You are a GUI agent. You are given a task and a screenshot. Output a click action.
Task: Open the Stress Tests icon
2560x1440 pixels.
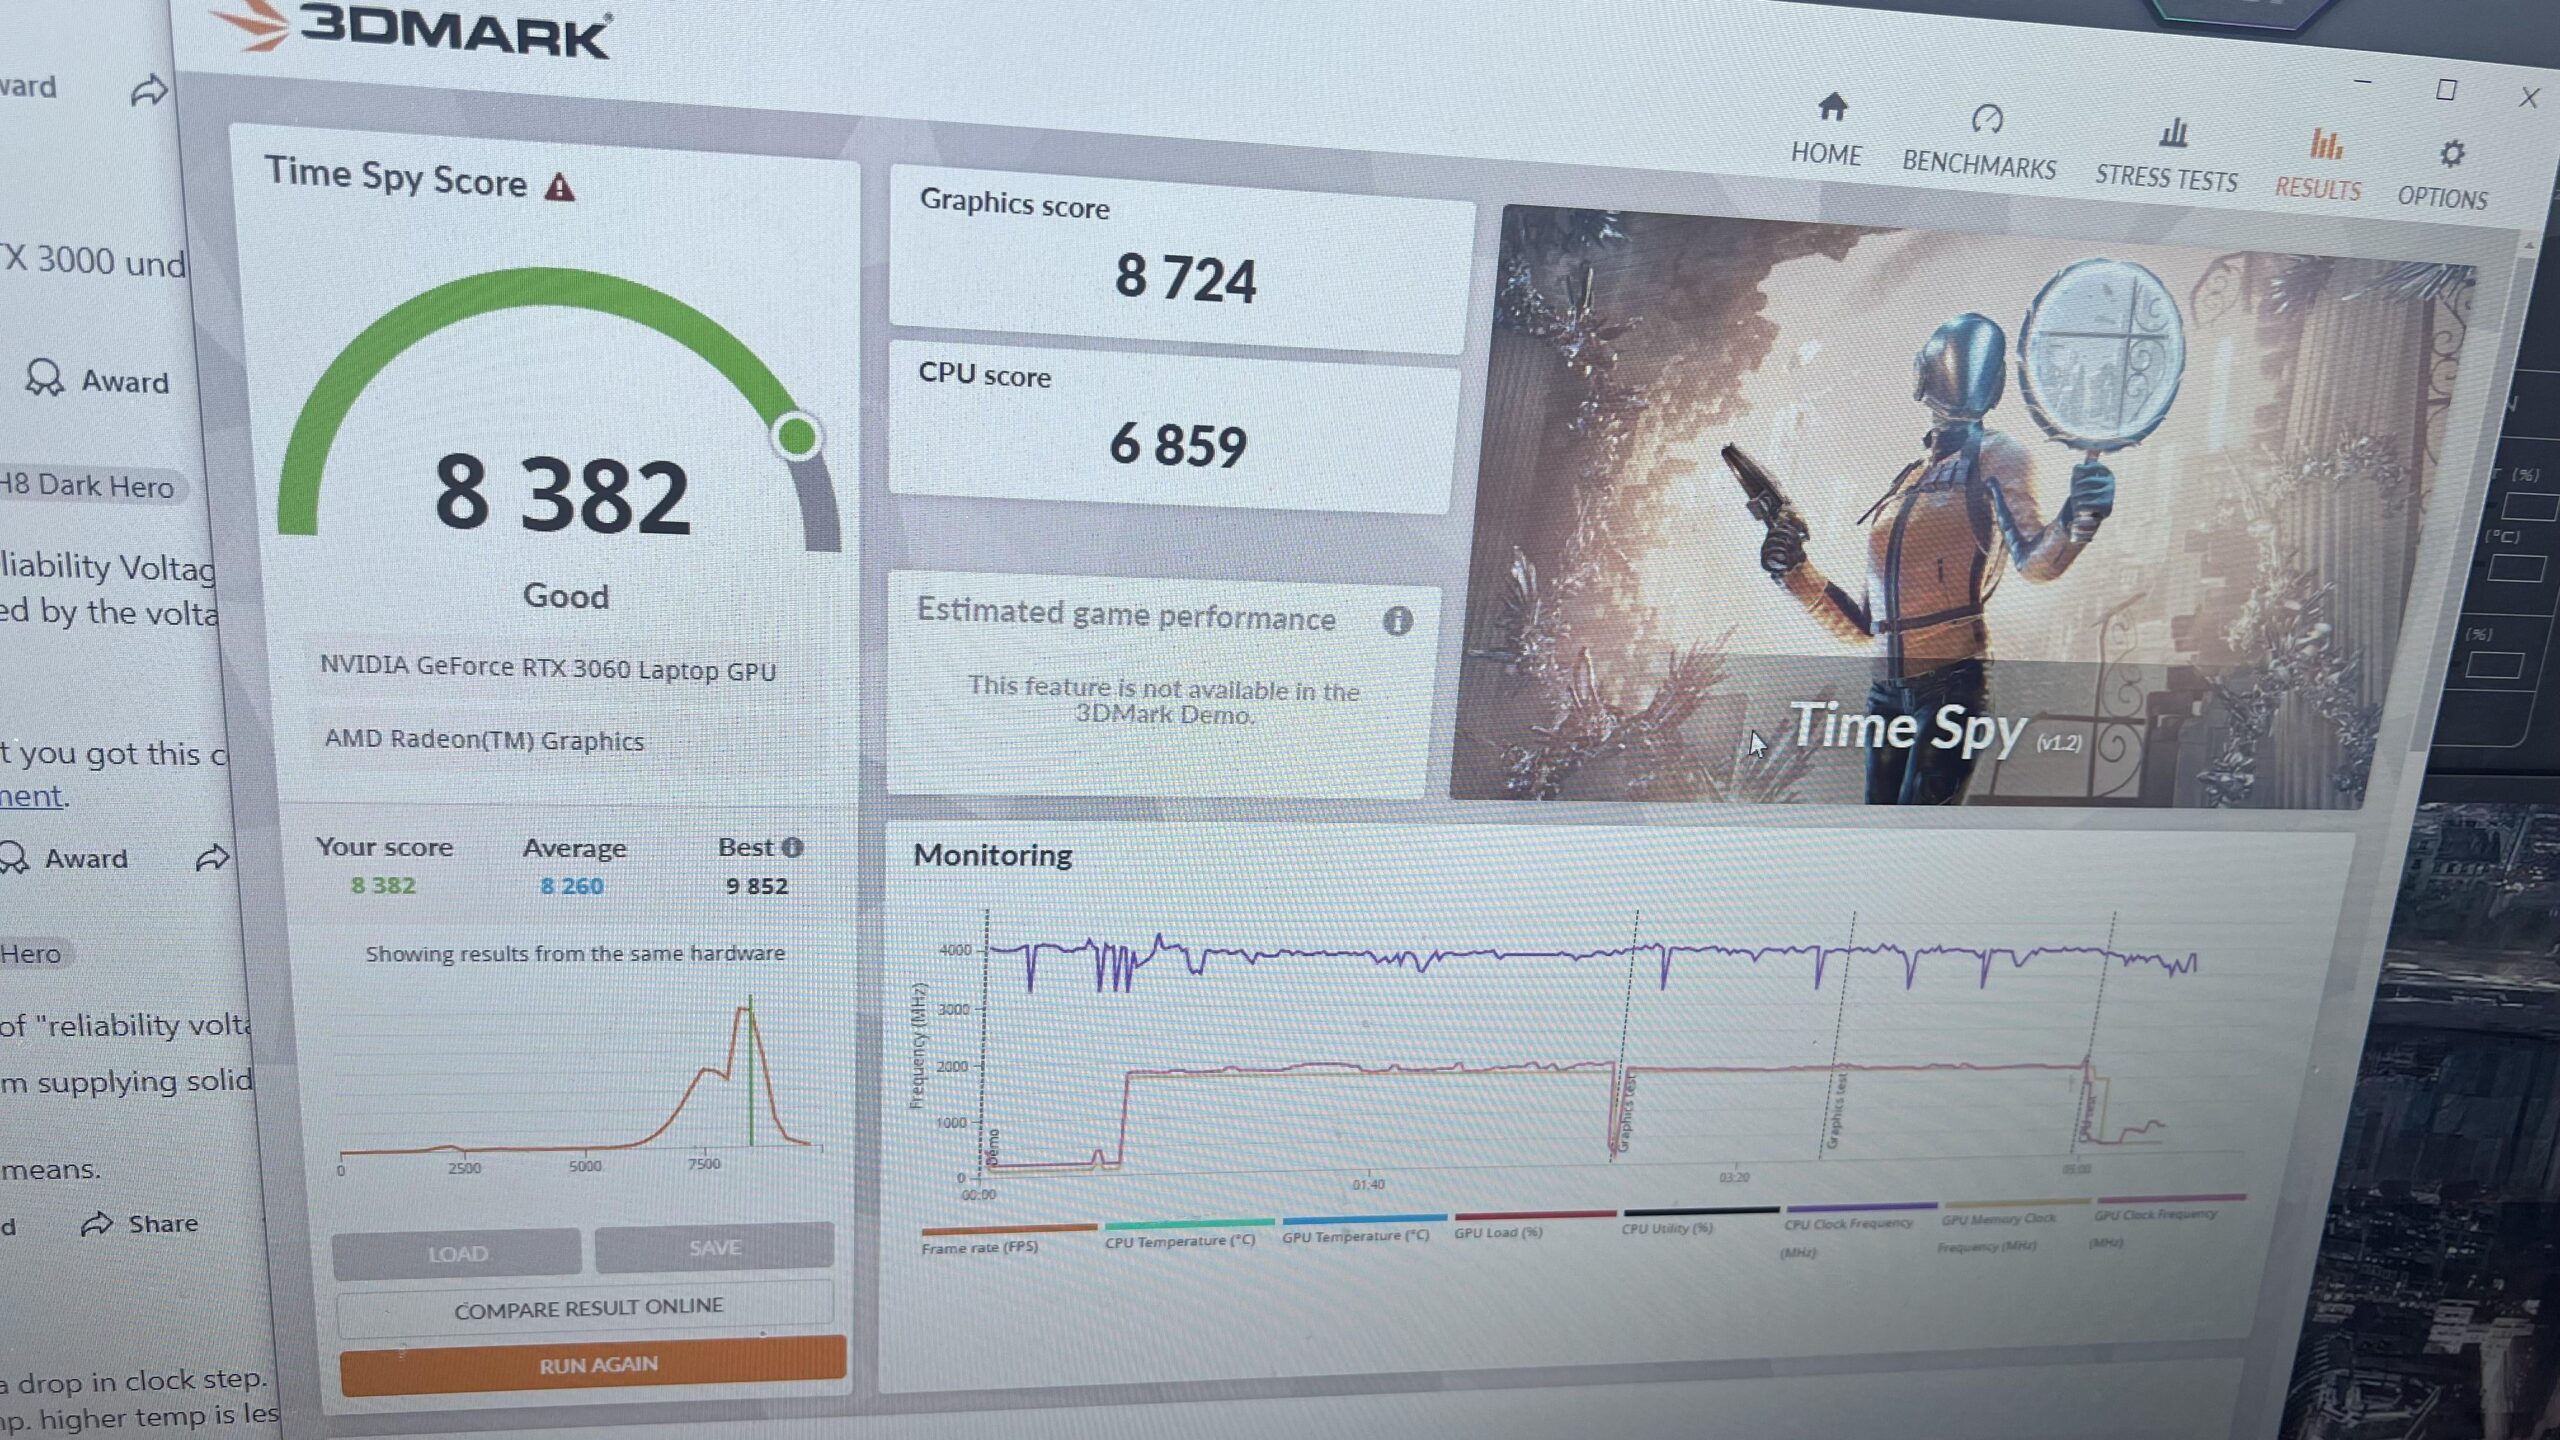pos(2173,132)
